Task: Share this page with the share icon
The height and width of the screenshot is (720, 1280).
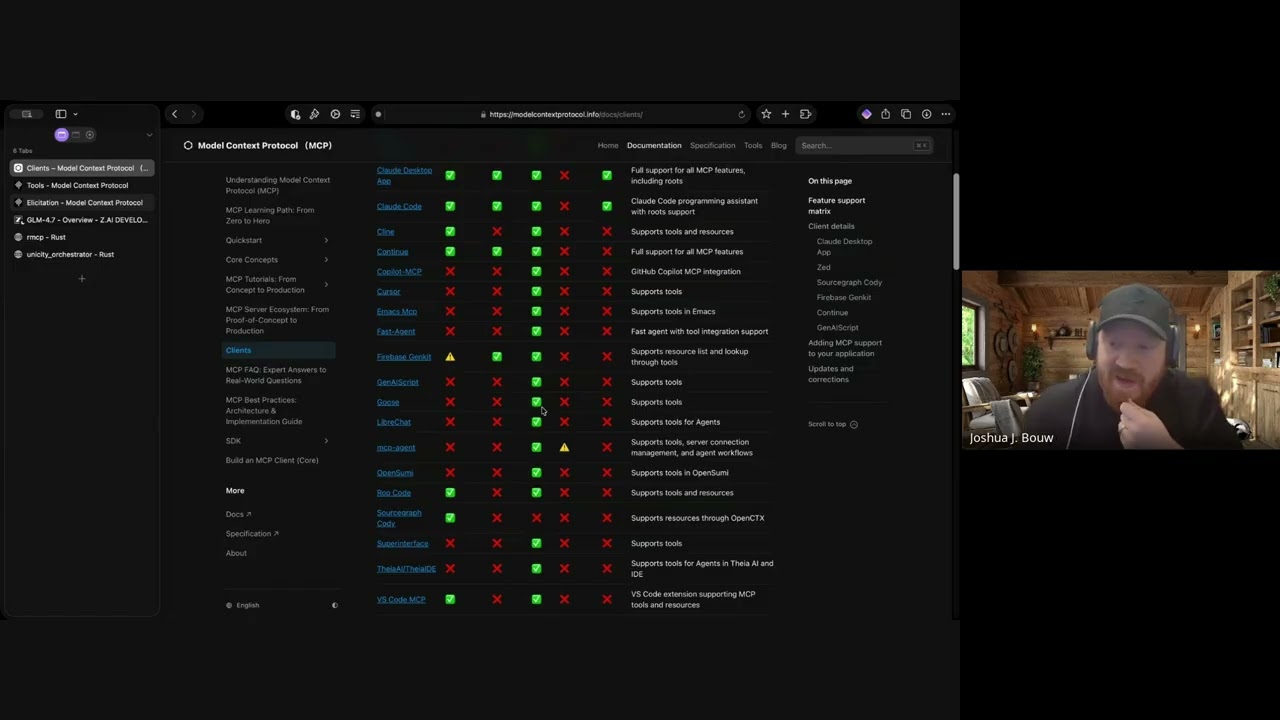Action: pos(885,114)
